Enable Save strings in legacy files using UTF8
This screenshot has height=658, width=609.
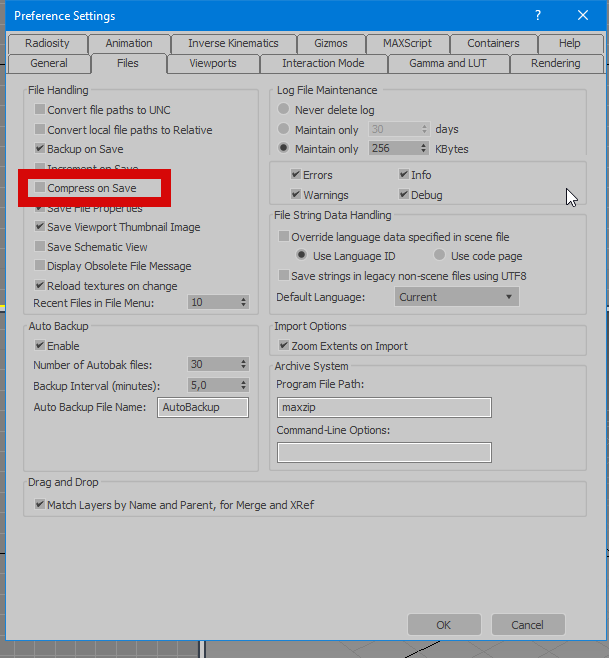284,275
